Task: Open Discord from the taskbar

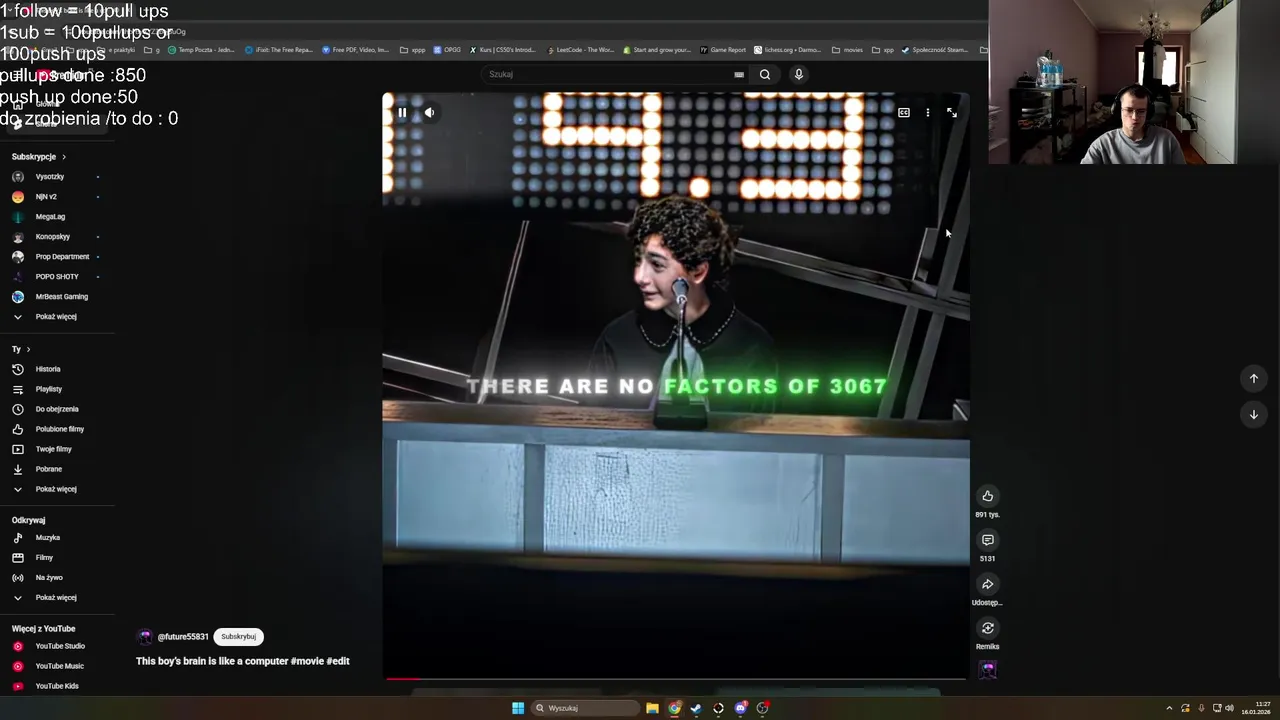Action: [740, 708]
